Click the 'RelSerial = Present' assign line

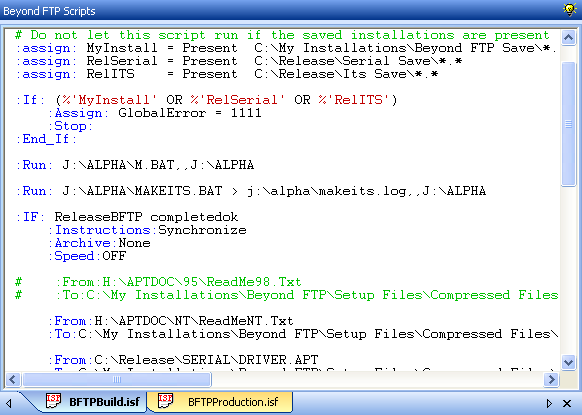[x=239, y=61]
